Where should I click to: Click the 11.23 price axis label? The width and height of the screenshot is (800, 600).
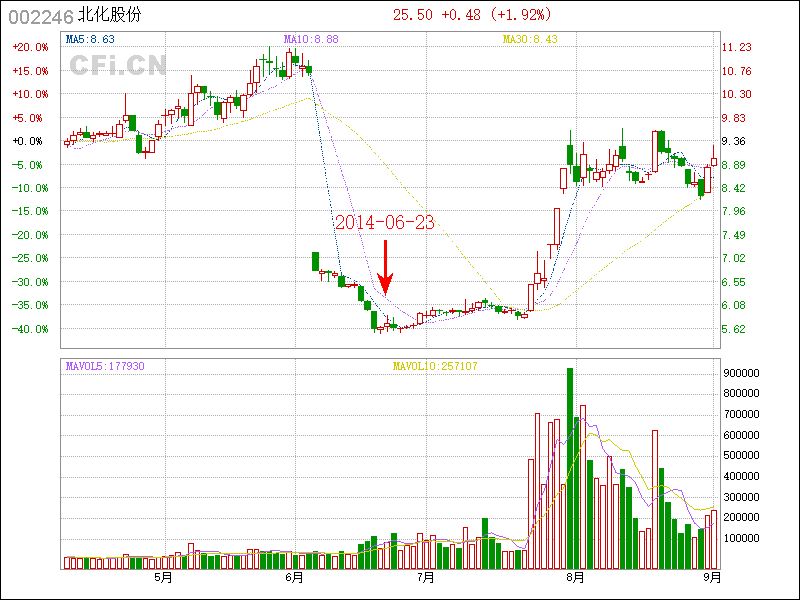coord(737,47)
